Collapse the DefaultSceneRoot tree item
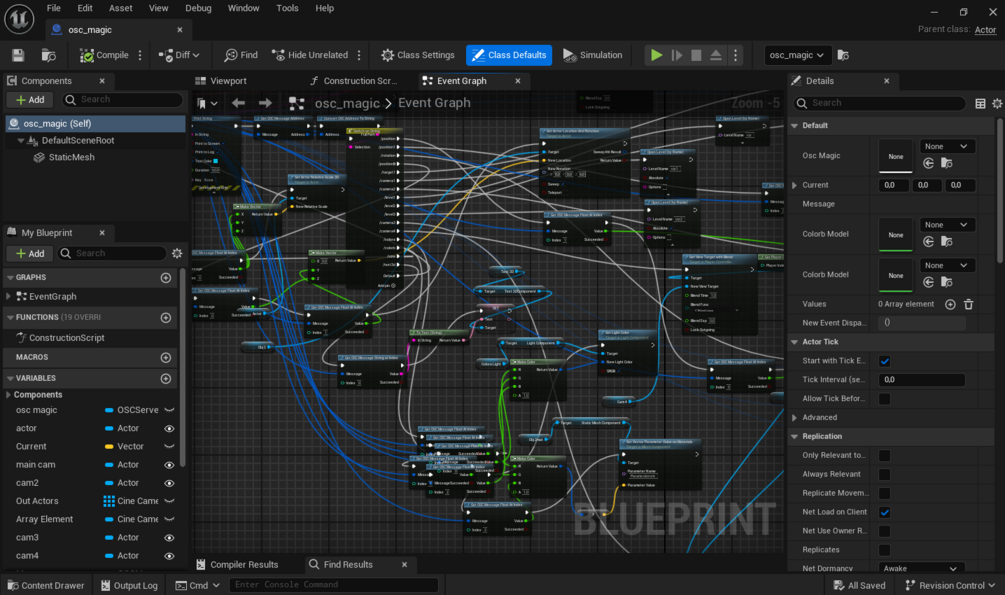 21,140
